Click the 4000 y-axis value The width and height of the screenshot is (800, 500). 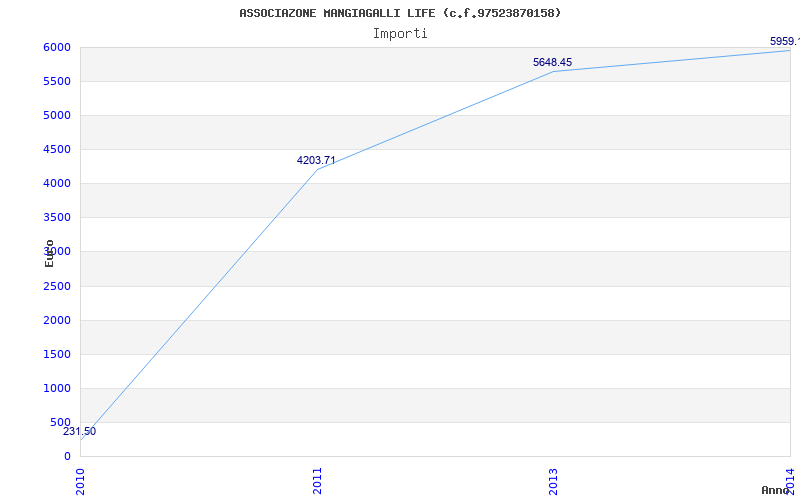pyautogui.click(x=57, y=184)
